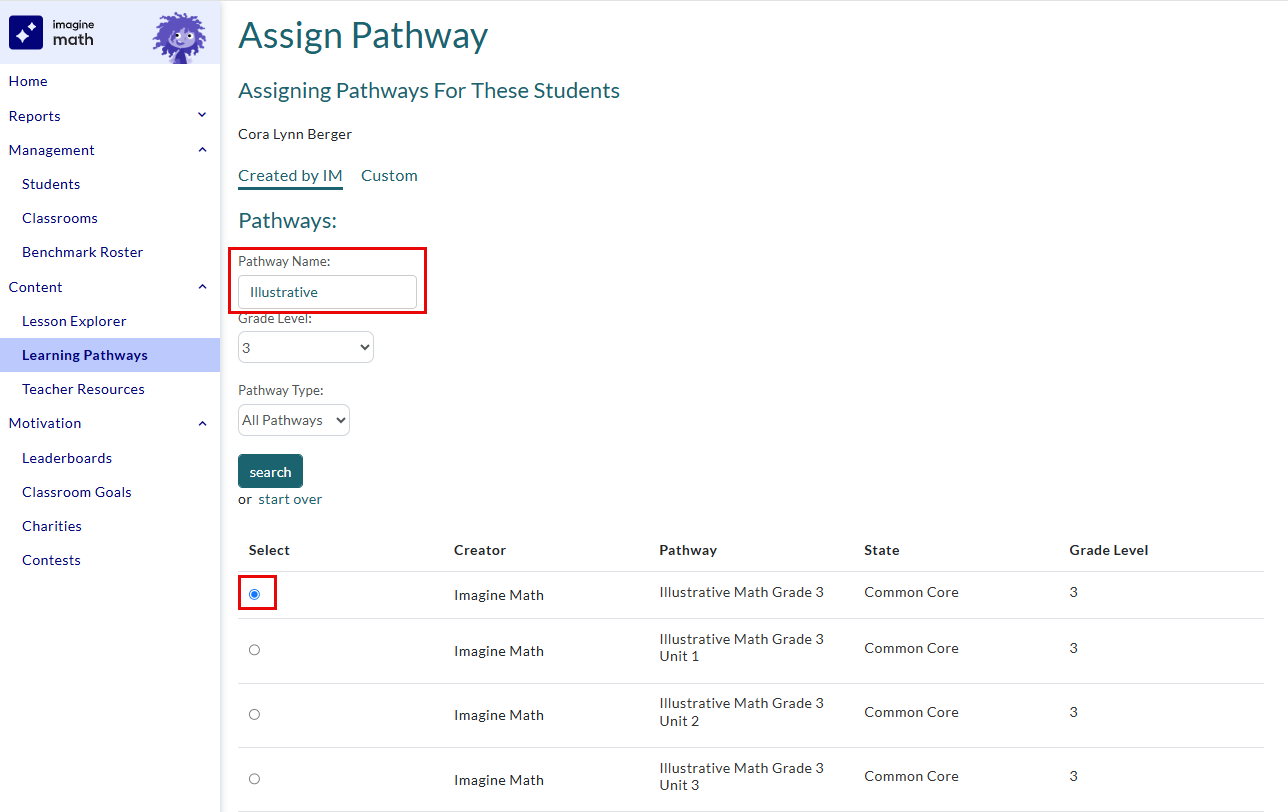Collapse the Content section chevron
Viewport: 1288px width, 812px height.
[x=202, y=287]
